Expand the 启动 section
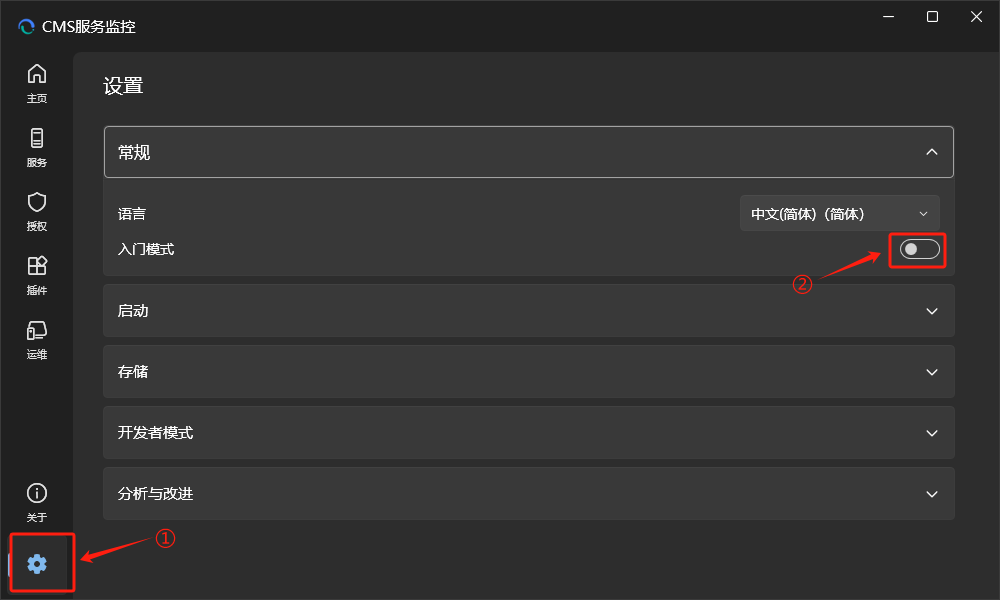The width and height of the screenshot is (1000, 600). point(931,311)
